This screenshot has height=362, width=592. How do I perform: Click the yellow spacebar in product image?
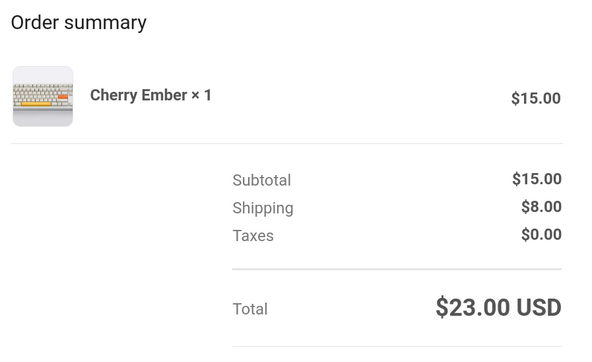pyautogui.click(x=36, y=104)
